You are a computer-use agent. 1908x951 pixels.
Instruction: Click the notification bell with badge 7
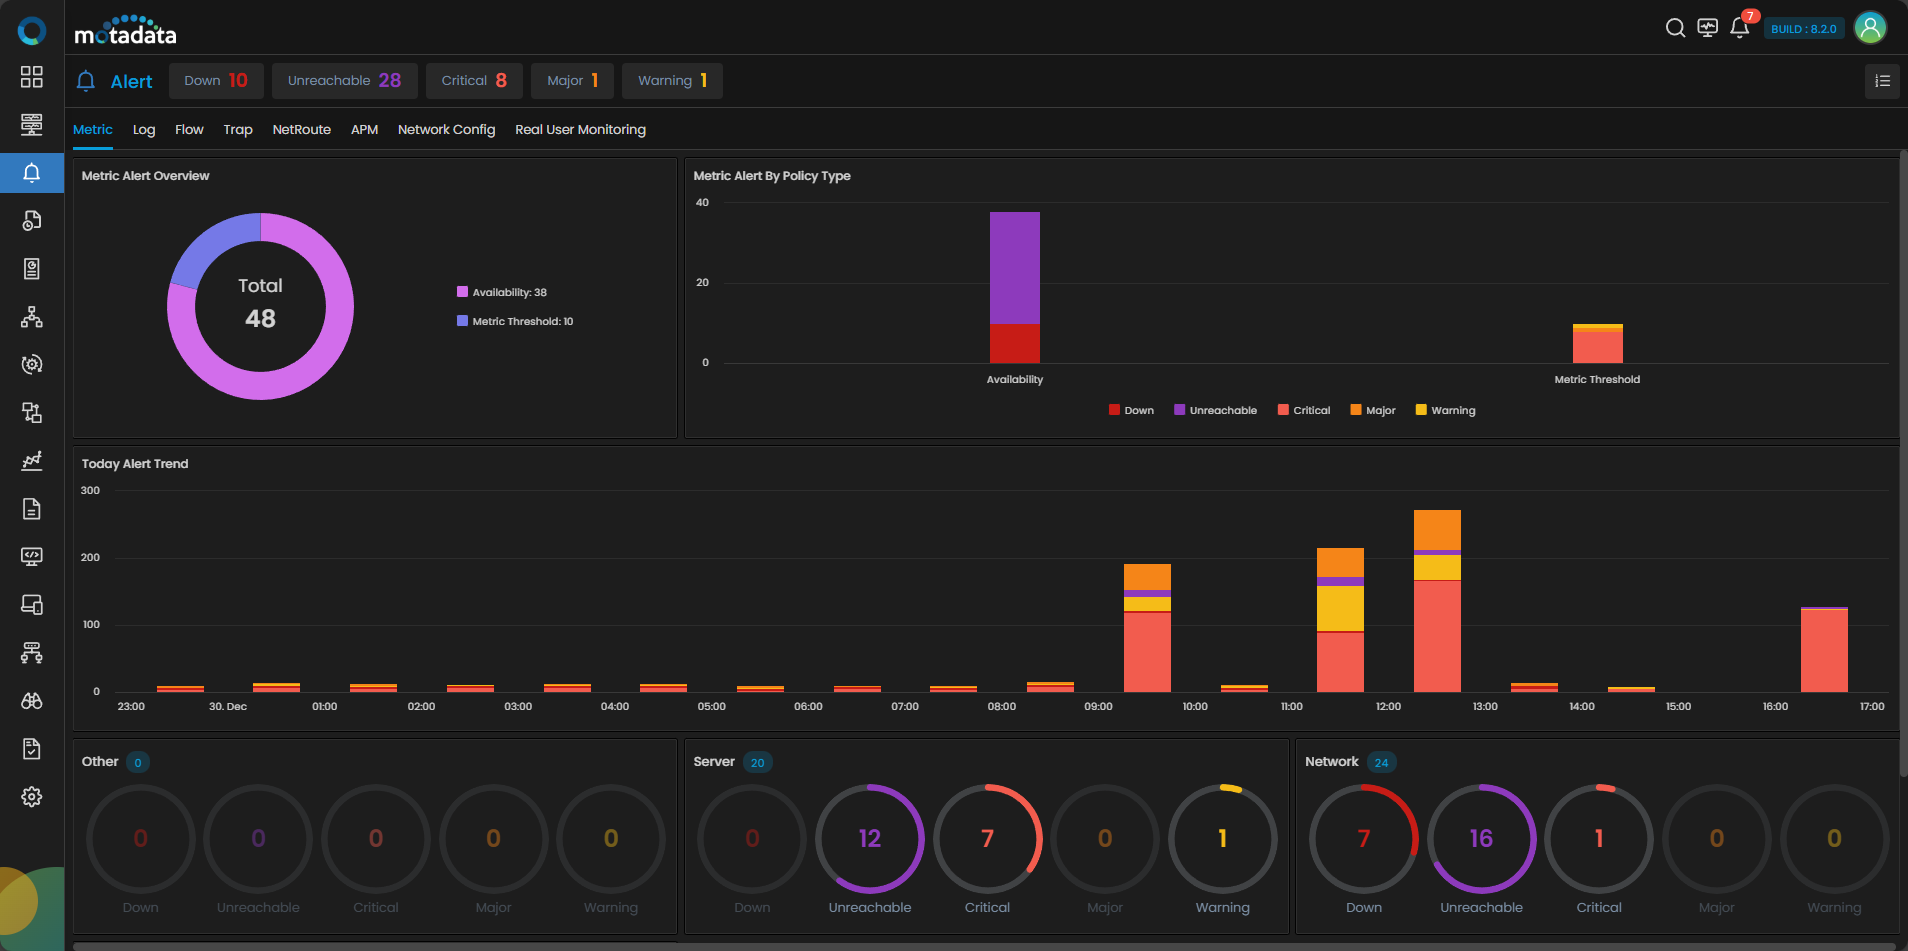tap(1740, 28)
